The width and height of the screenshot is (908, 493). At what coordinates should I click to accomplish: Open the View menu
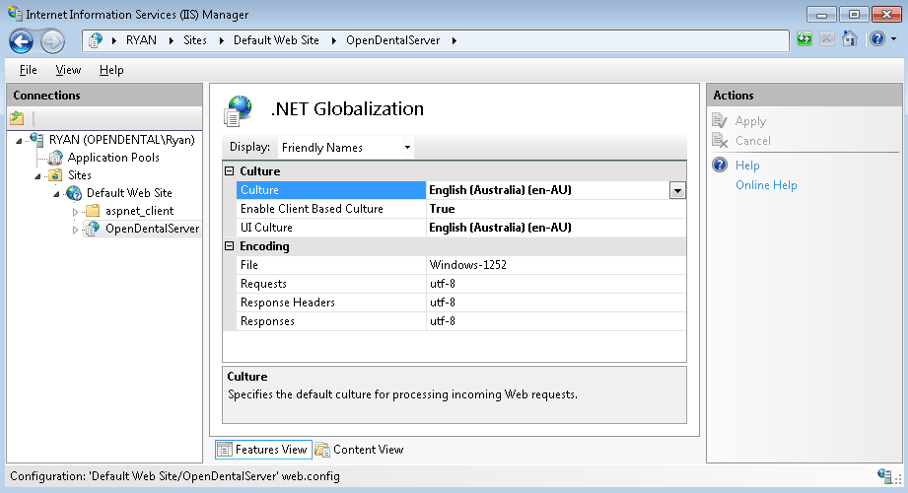tap(68, 70)
